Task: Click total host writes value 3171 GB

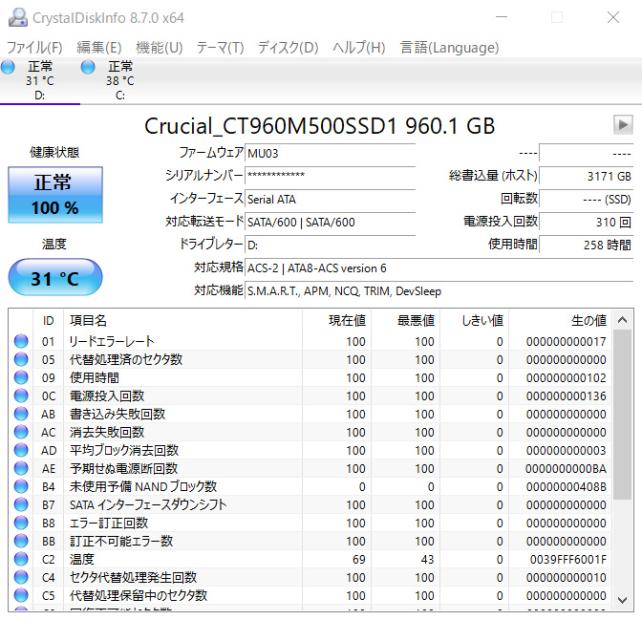Action: click(586, 176)
